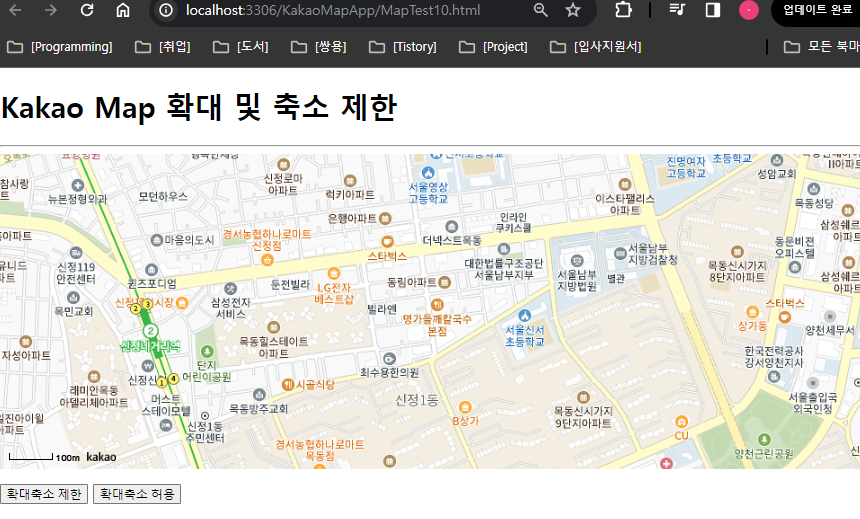Click the LG전자 베스트샵 store marker
Image resolution: width=860 pixels, height=519 pixels.
[333, 274]
